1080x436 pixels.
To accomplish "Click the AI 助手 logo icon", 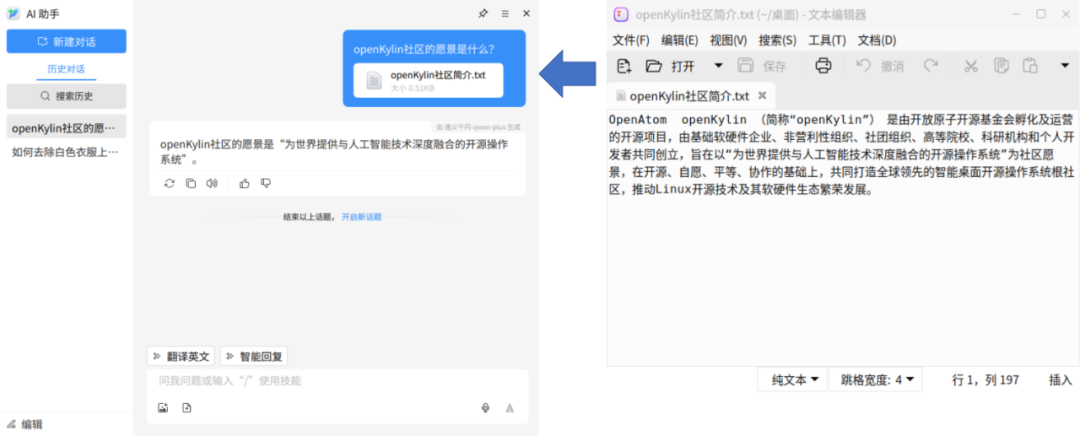I will point(12,14).
